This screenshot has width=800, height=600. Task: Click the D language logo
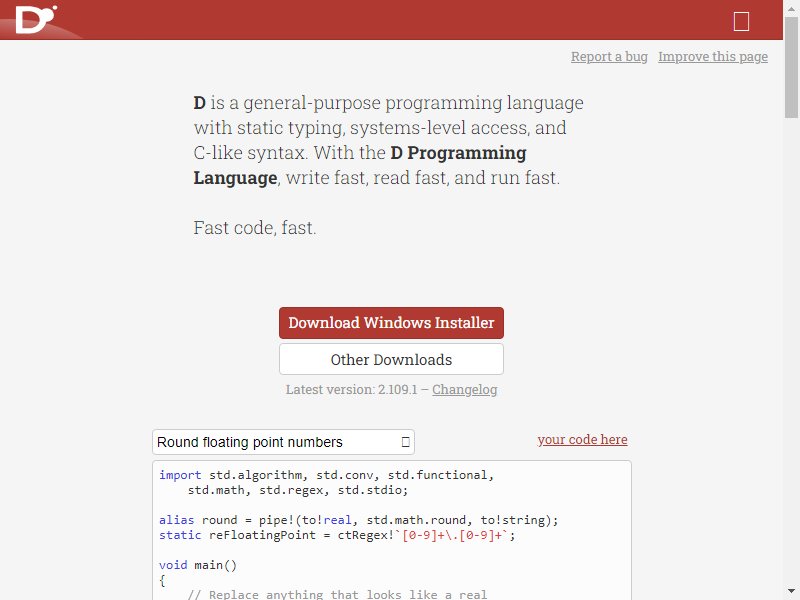pyautogui.click(x=36, y=19)
